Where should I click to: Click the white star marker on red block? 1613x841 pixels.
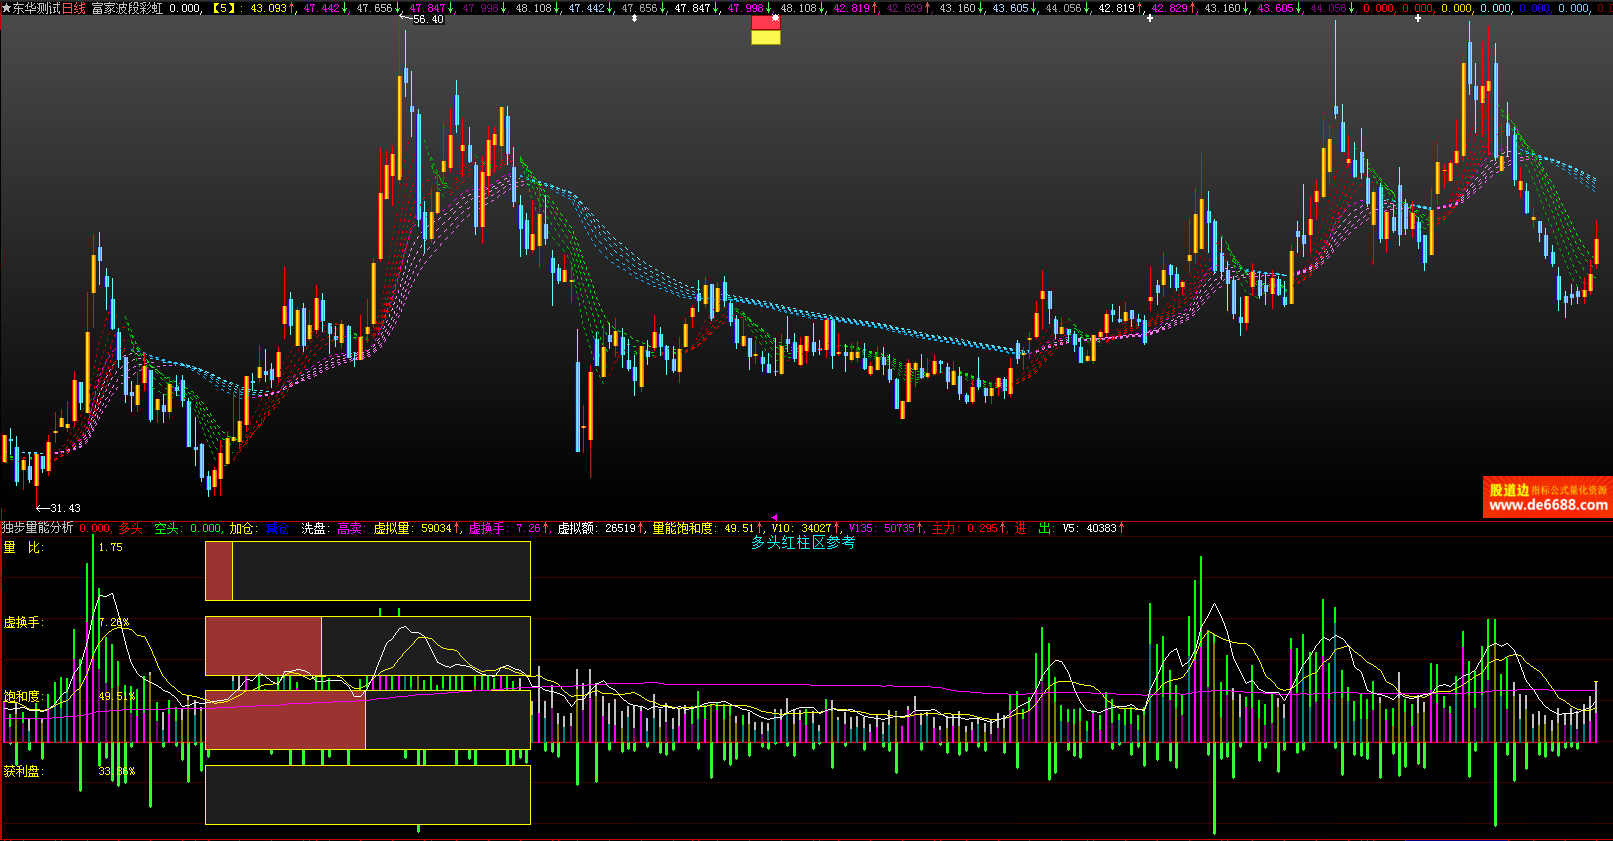pyautogui.click(x=775, y=18)
